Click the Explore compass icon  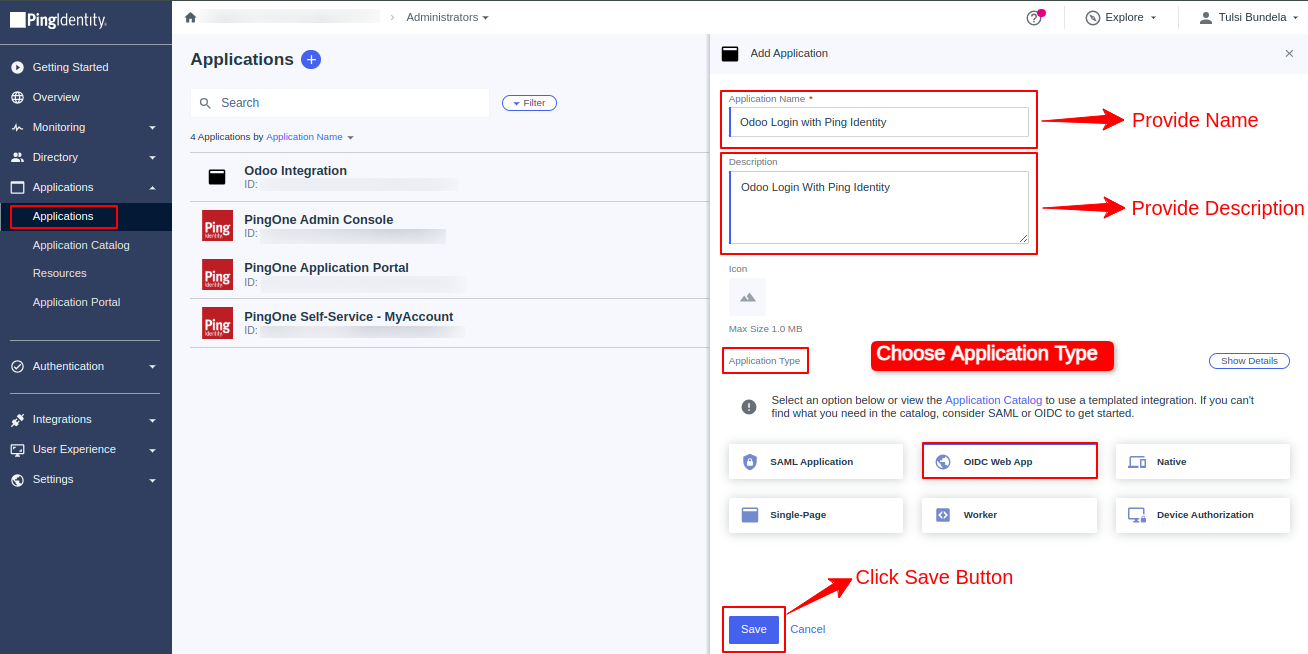point(1092,18)
